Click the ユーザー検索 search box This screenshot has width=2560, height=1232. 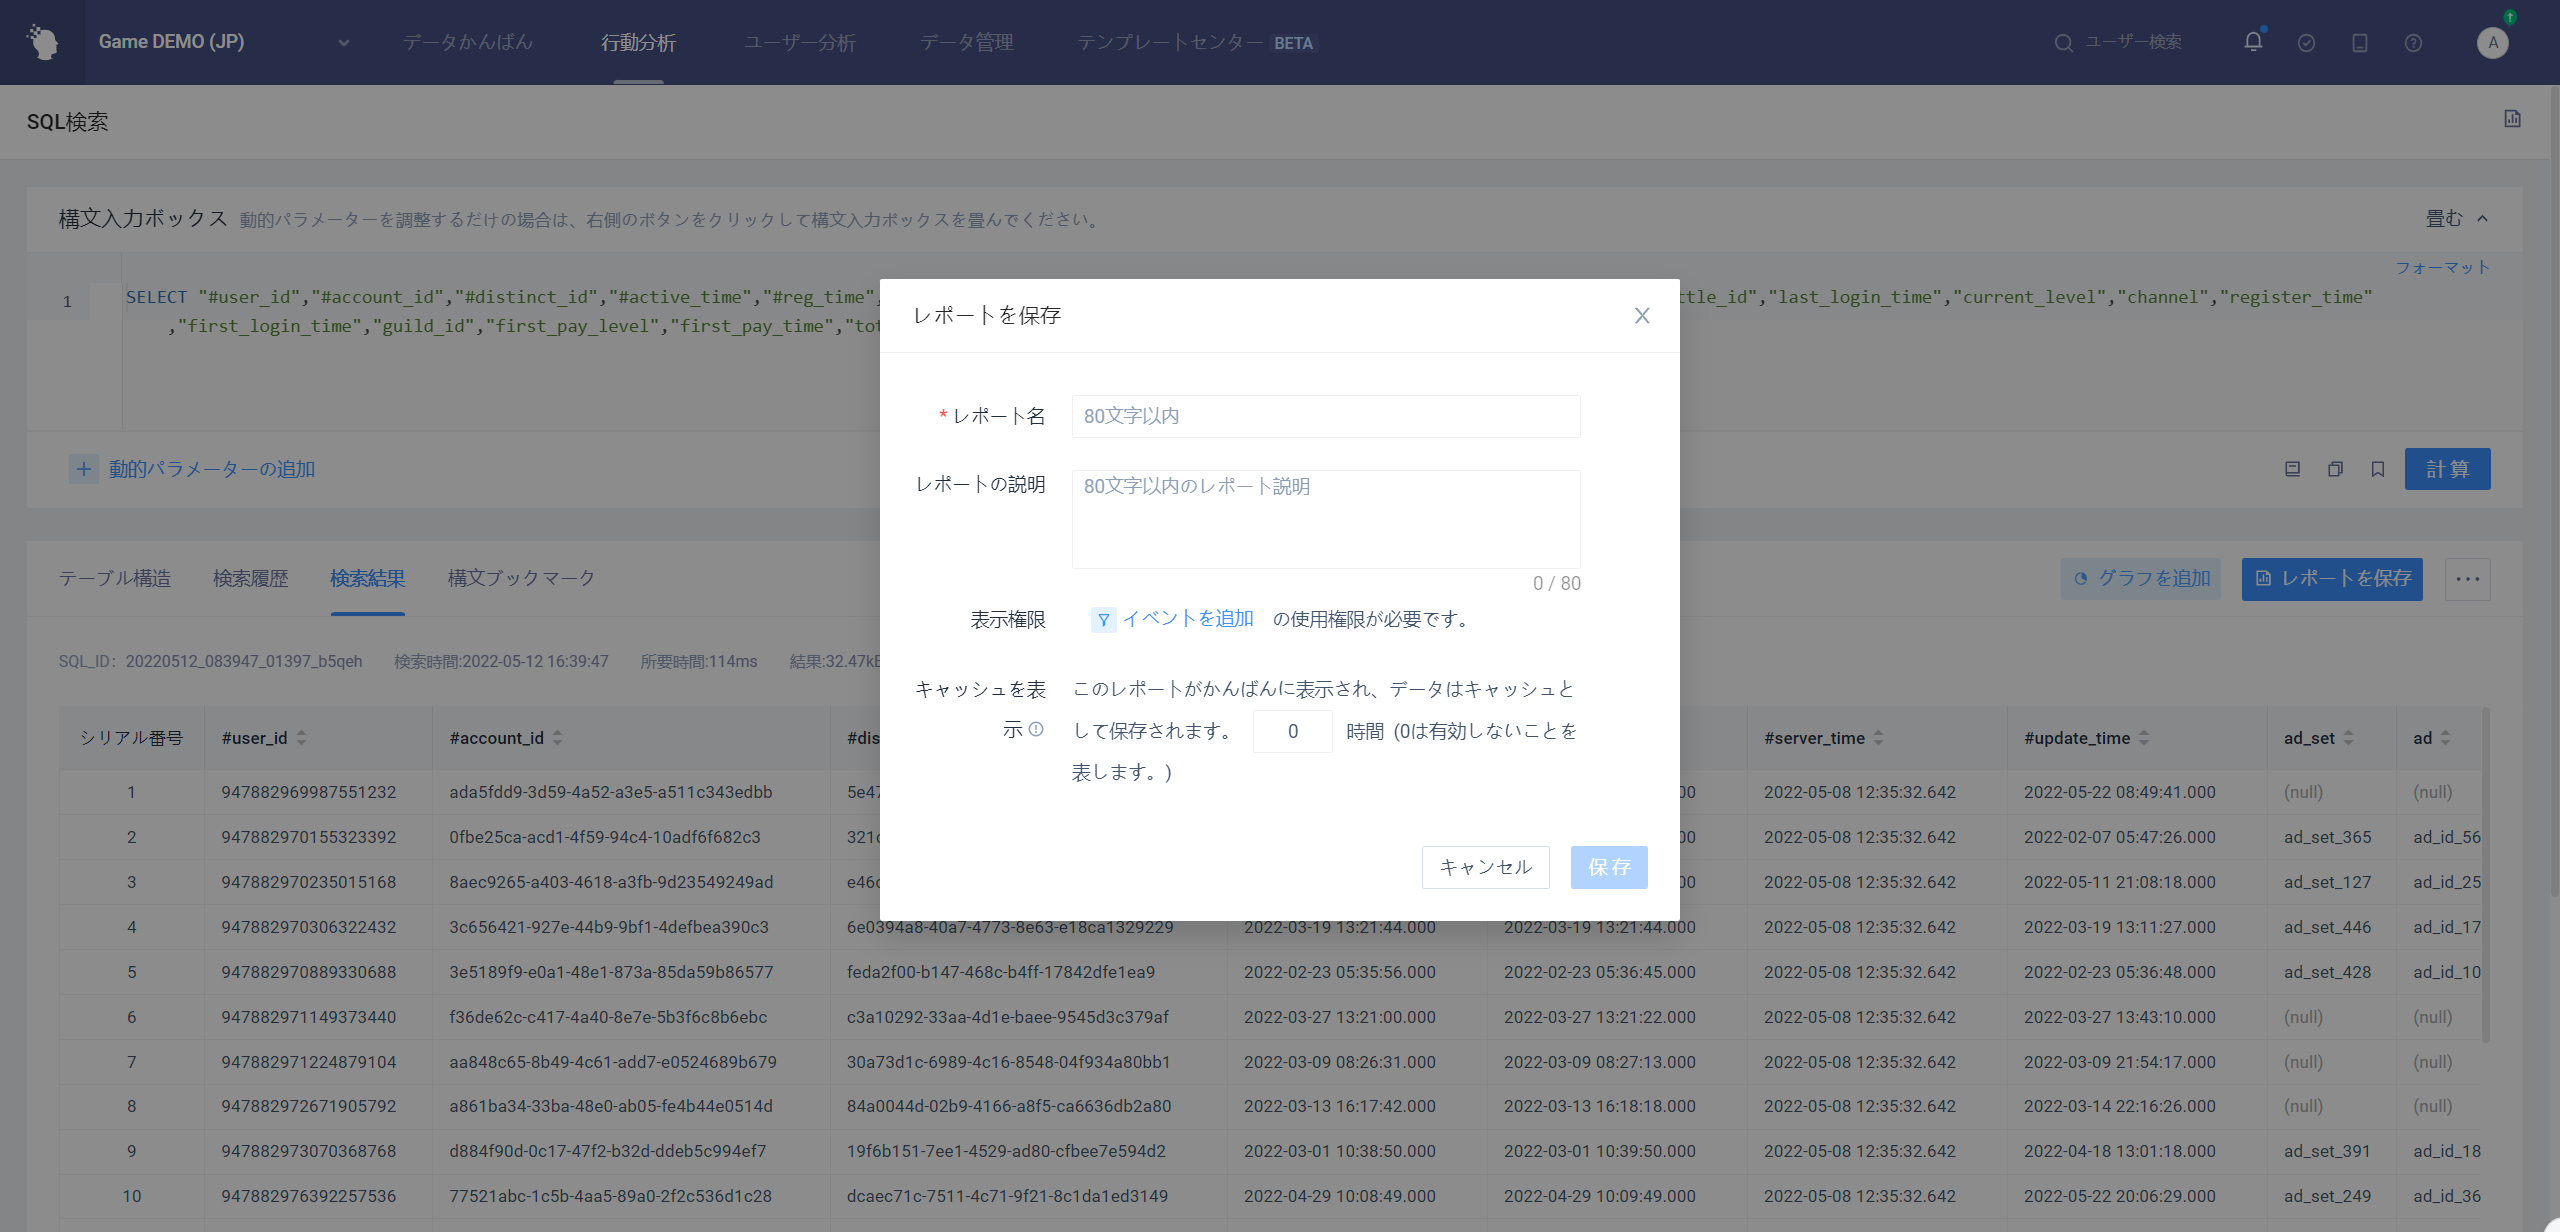click(2120, 42)
